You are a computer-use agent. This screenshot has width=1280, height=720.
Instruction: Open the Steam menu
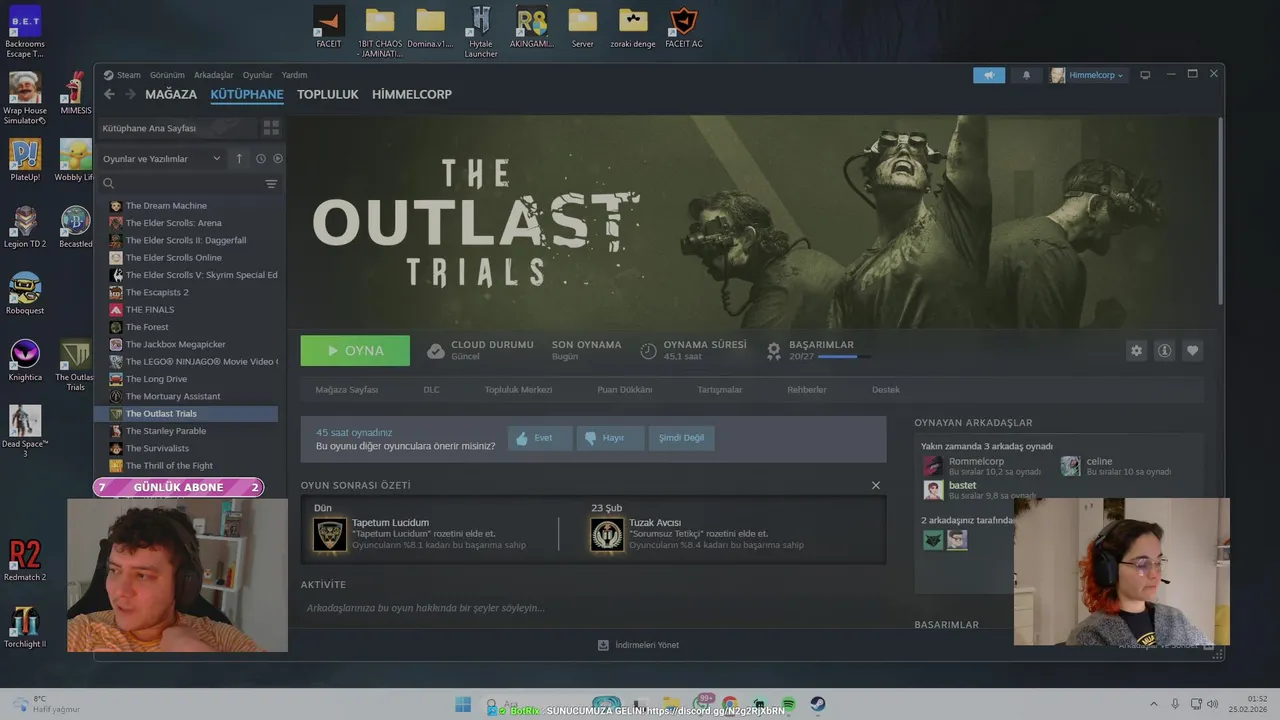pos(129,75)
